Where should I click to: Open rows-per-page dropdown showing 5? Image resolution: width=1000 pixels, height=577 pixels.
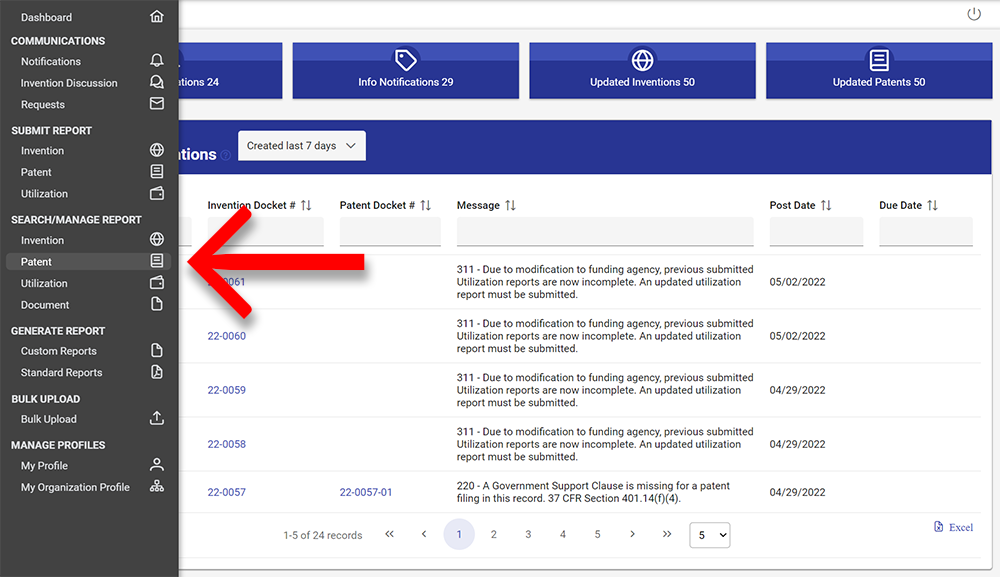pos(709,535)
